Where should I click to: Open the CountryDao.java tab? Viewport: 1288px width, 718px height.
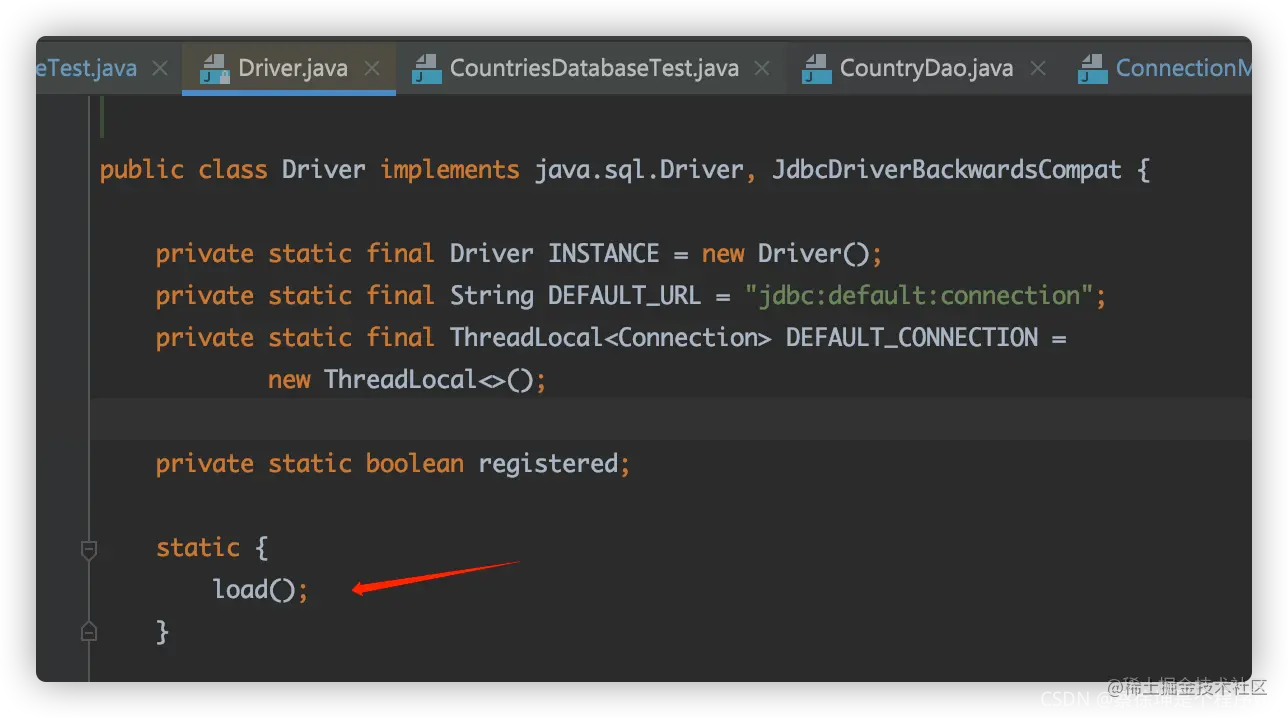pos(926,68)
